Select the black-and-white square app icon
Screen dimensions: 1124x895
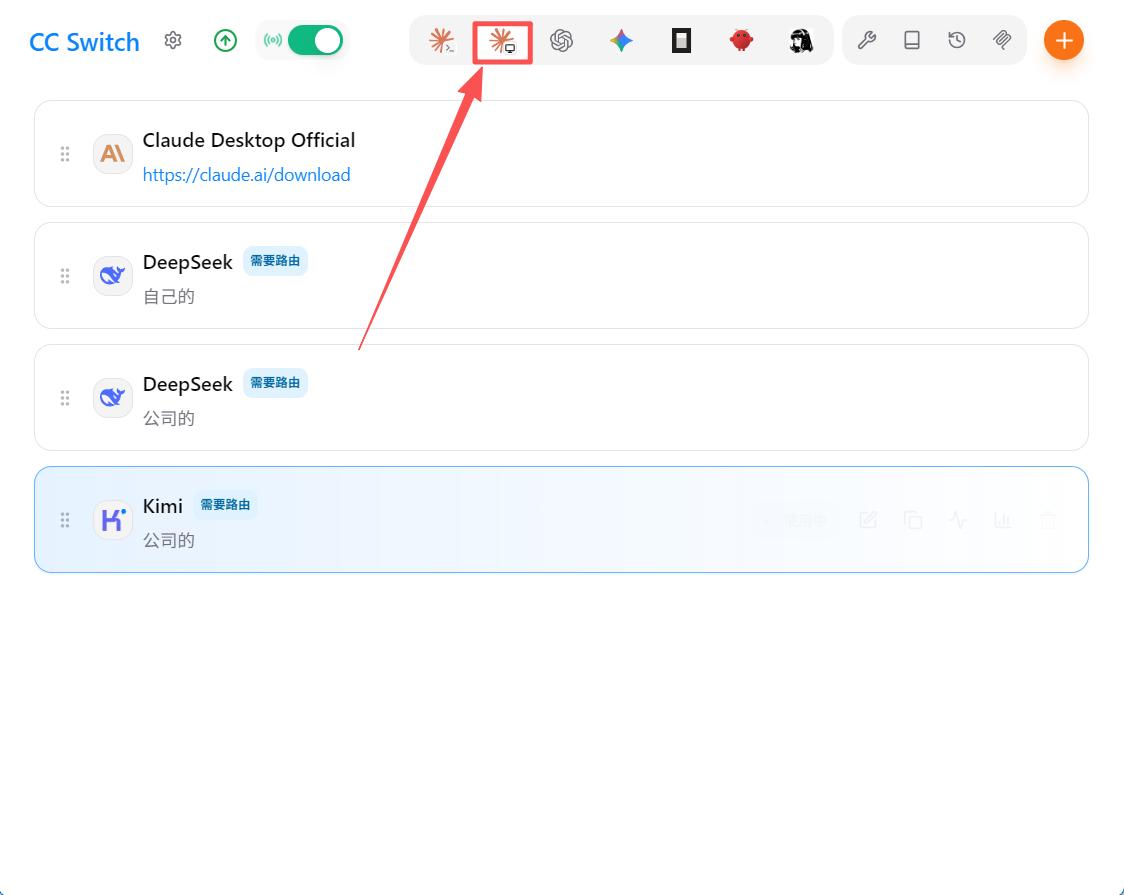click(x=681, y=41)
